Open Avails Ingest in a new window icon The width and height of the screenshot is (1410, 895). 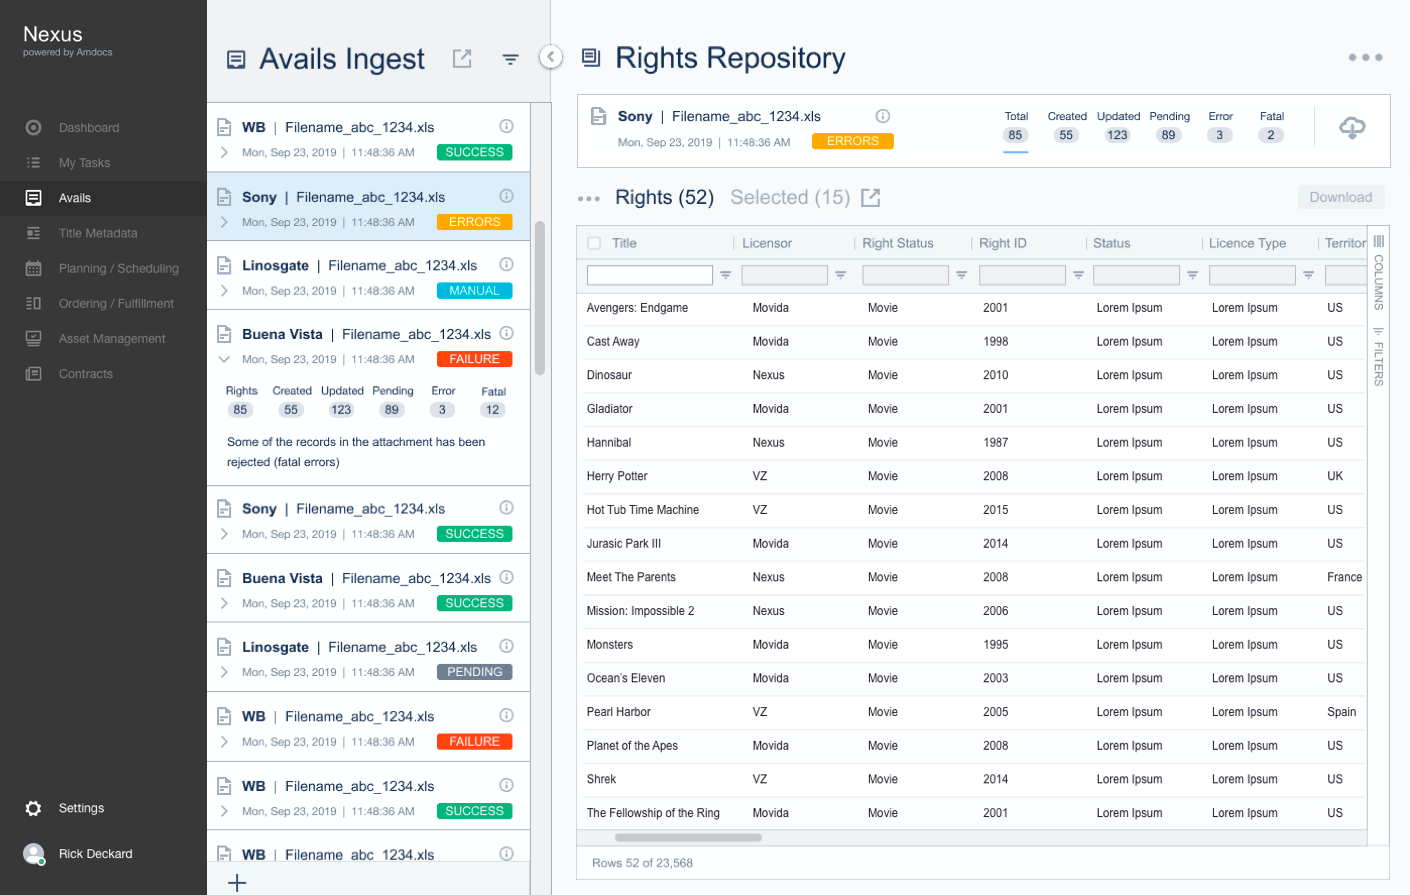click(x=462, y=59)
